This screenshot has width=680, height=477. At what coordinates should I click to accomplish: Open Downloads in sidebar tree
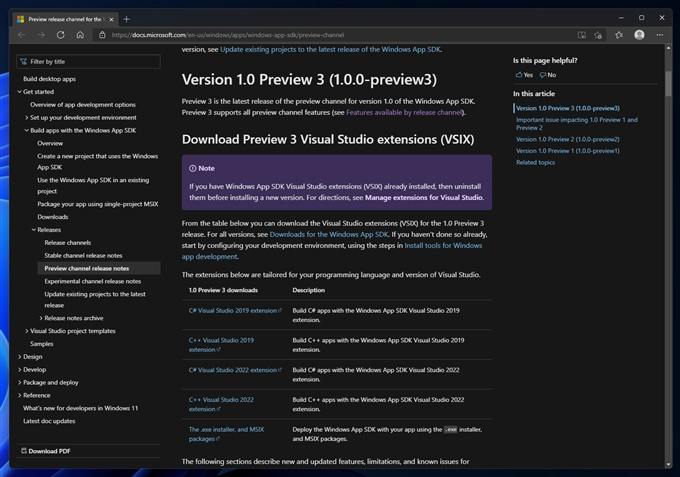[52, 217]
